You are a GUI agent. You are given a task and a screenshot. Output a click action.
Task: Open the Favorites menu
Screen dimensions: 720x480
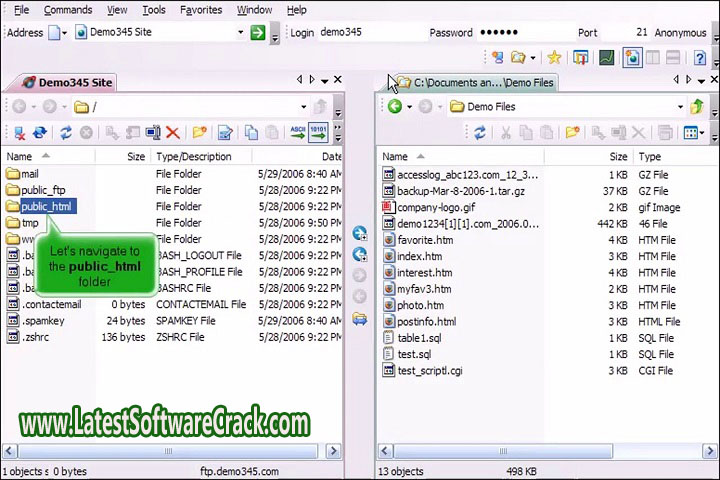pyautogui.click(x=201, y=10)
